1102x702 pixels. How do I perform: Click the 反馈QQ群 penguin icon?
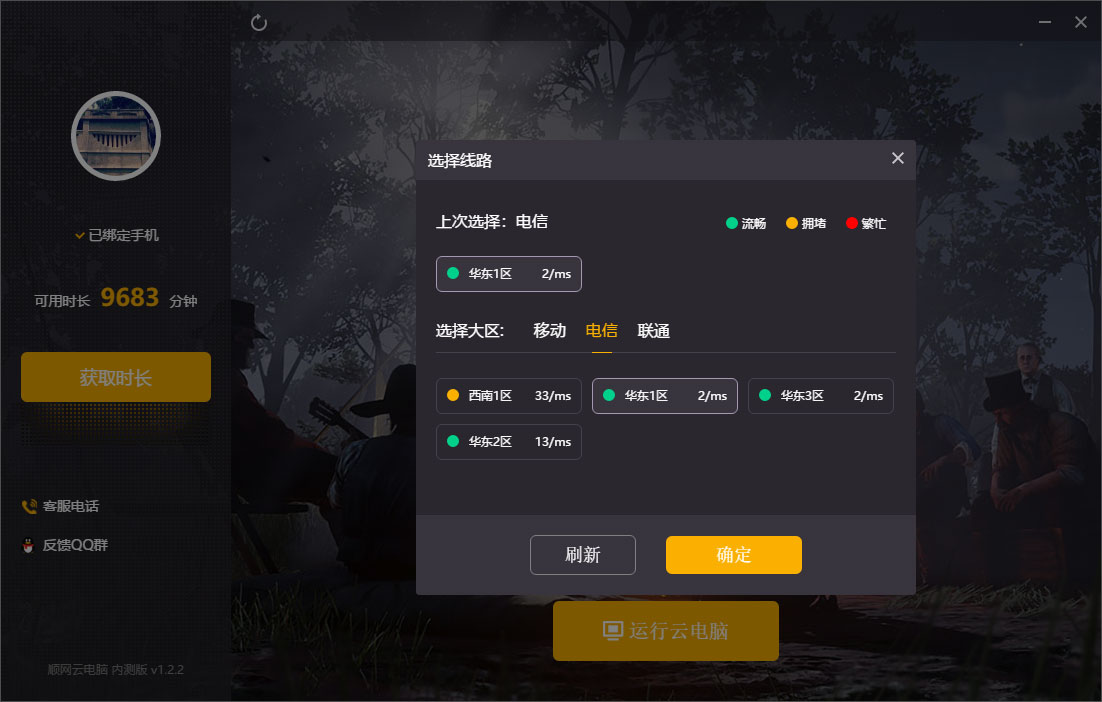pos(28,545)
